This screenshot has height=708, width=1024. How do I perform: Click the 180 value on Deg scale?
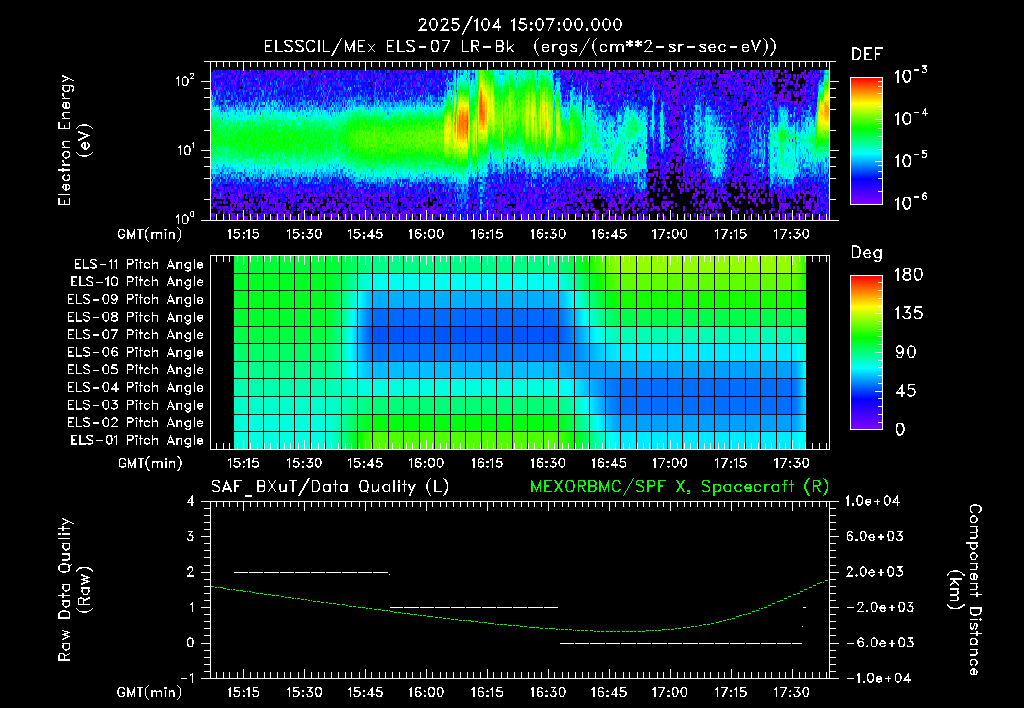(x=908, y=275)
